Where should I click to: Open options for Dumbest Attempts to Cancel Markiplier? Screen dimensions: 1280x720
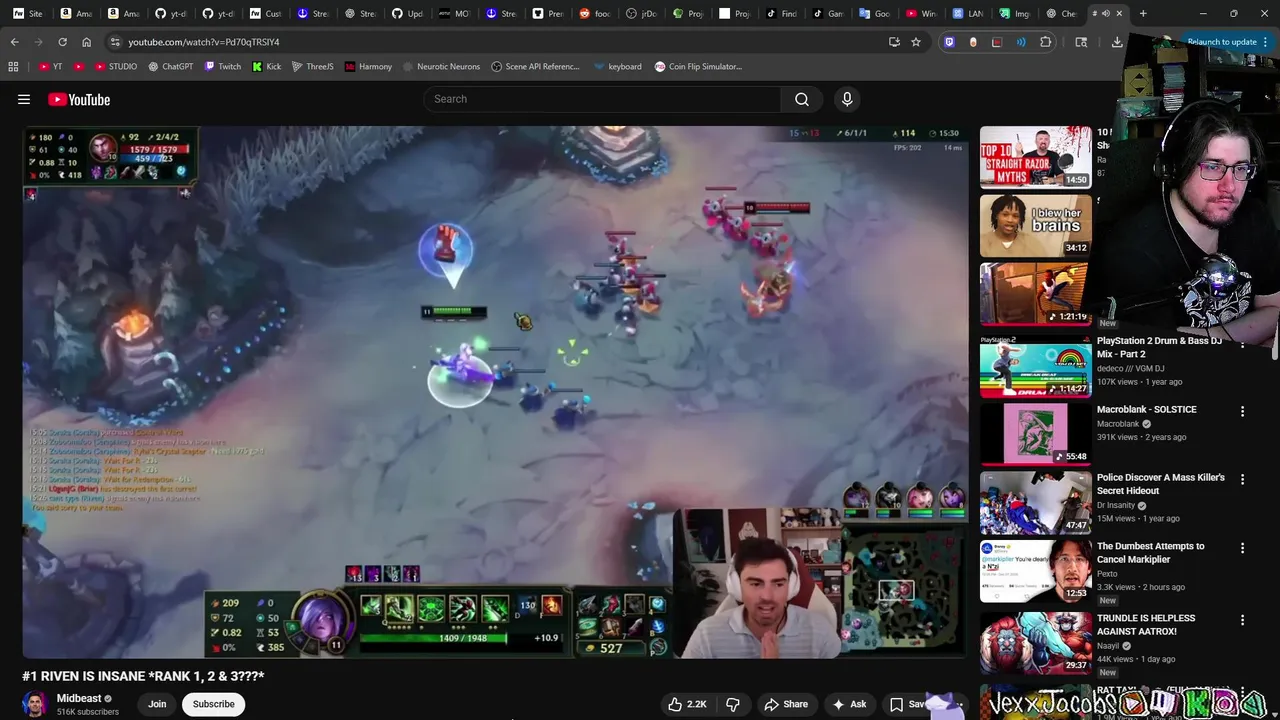(x=1242, y=548)
